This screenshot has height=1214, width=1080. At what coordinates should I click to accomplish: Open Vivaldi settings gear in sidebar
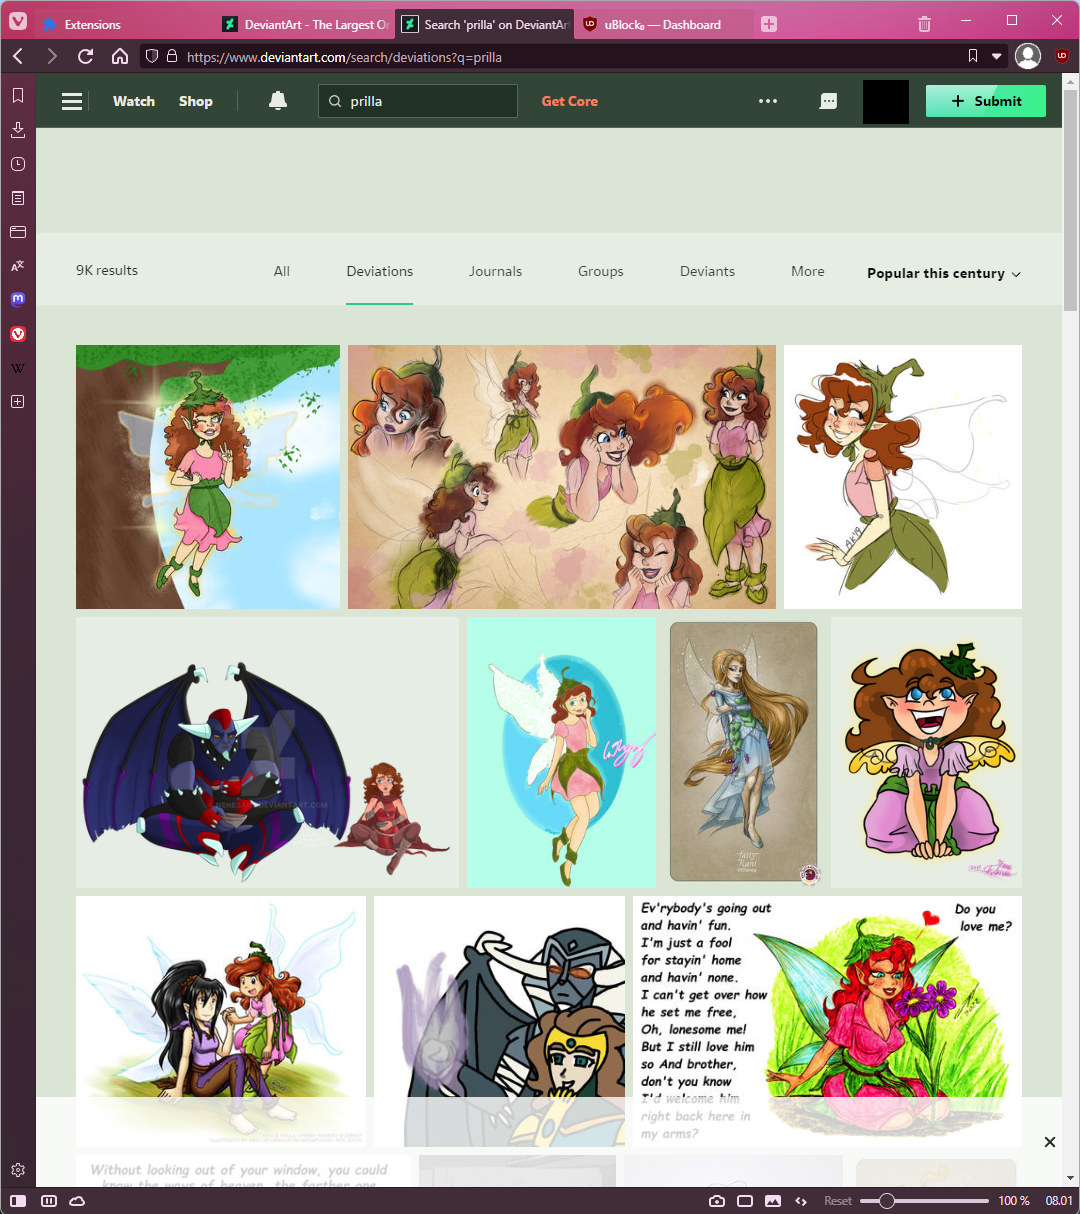coord(18,1170)
